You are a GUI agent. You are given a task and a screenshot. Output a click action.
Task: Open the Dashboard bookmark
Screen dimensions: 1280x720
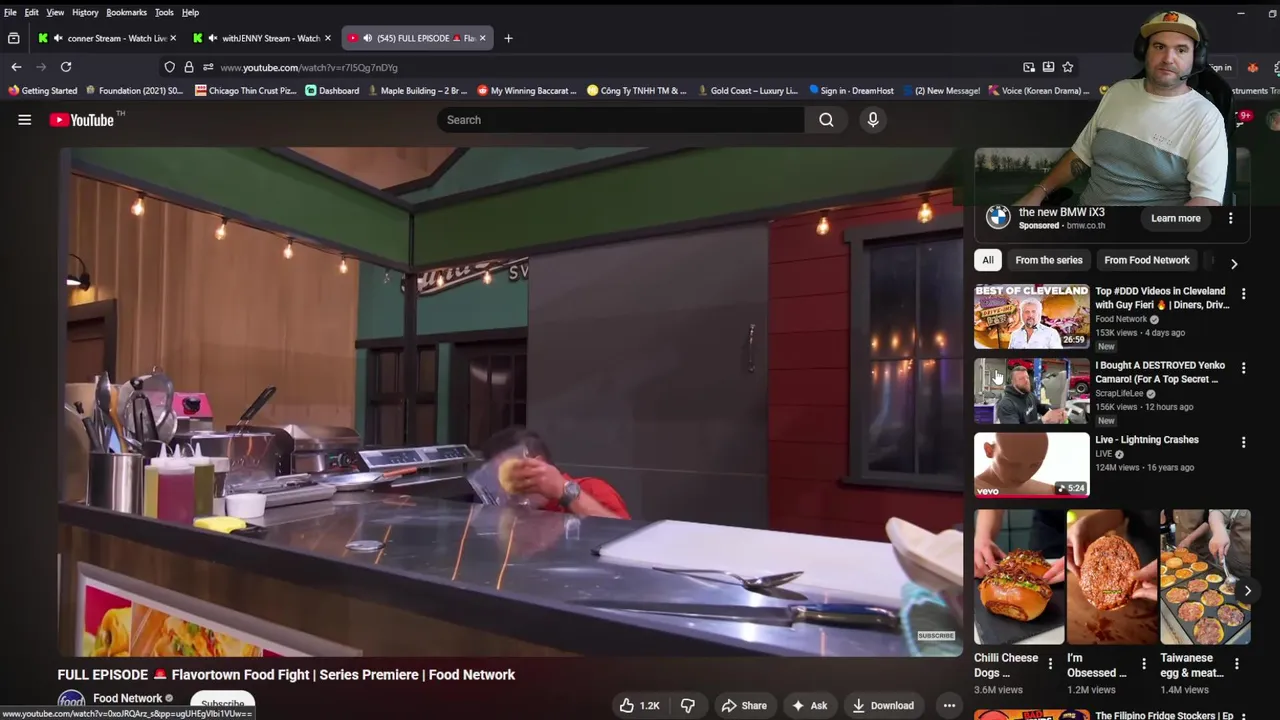(x=332, y=91)
